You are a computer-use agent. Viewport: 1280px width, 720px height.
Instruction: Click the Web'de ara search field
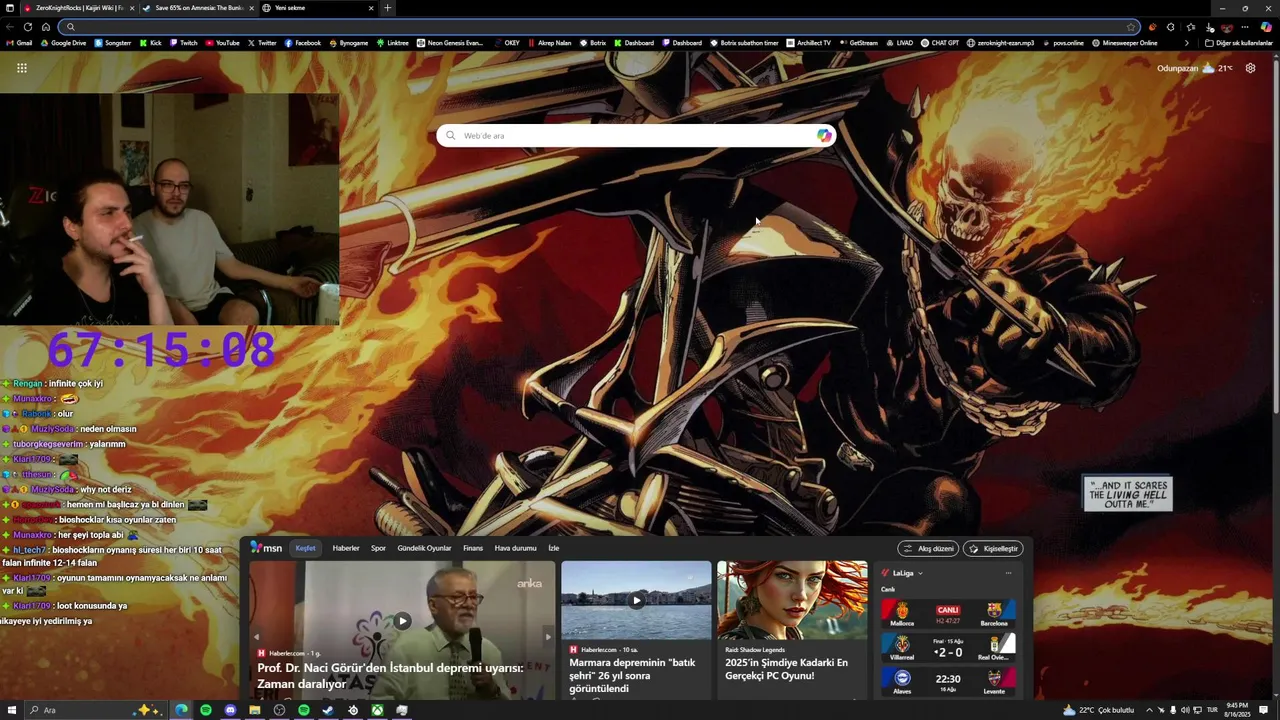[x=636, y=135]
